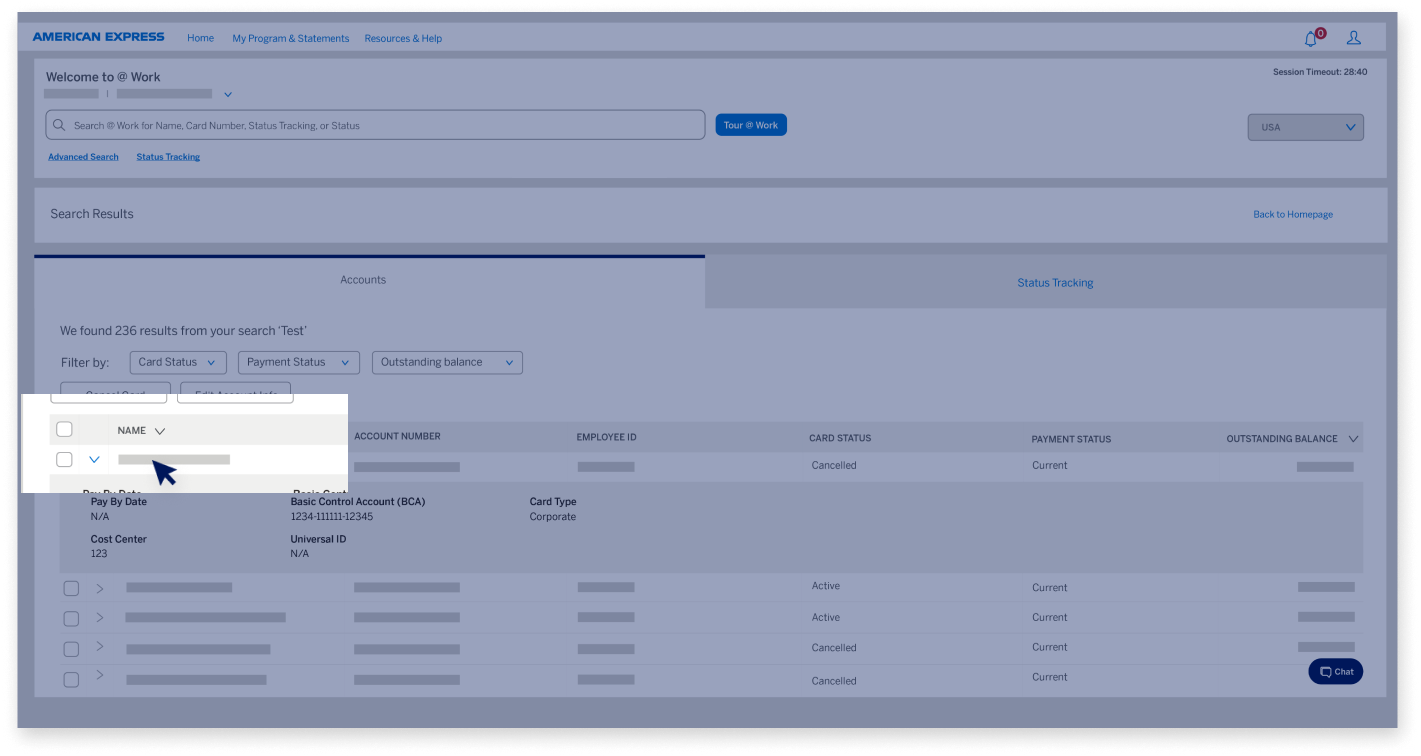
Task: Click the Home navigation icon
Action: click(x=200, y=38)
